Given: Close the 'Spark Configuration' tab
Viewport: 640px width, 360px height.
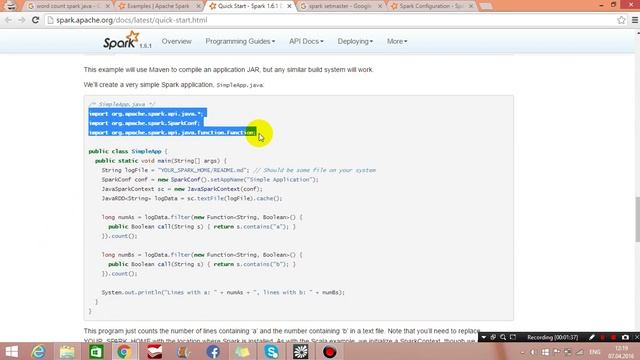Looking at the screenshot, I should (470, 6).
